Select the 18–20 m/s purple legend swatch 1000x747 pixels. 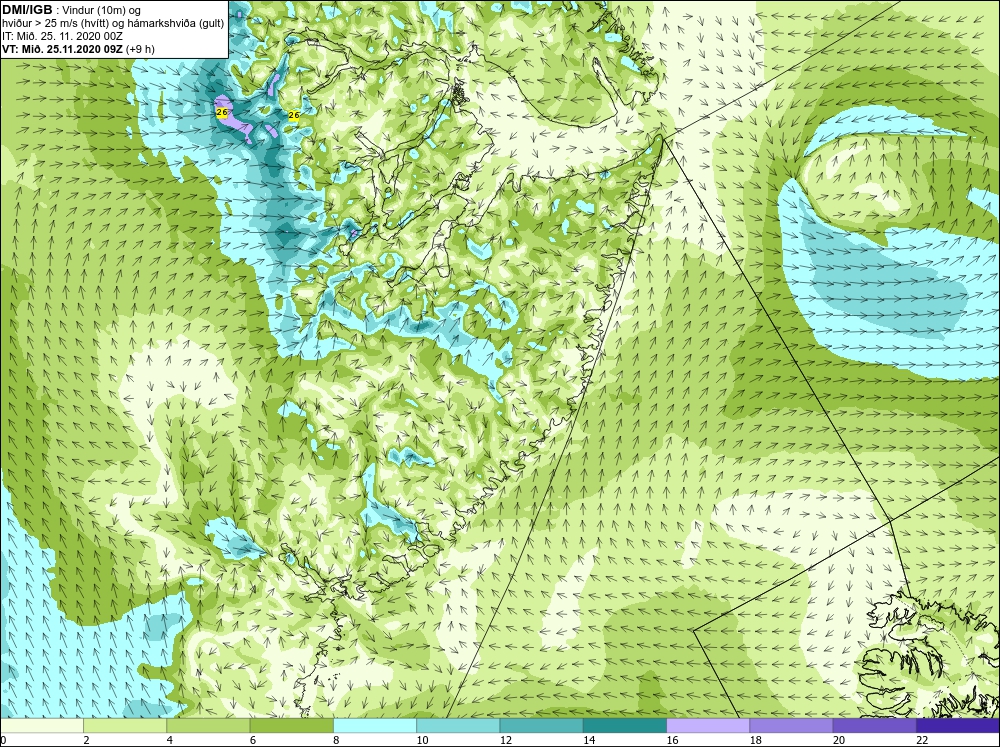pyautogui.click(x=791, y=726)
